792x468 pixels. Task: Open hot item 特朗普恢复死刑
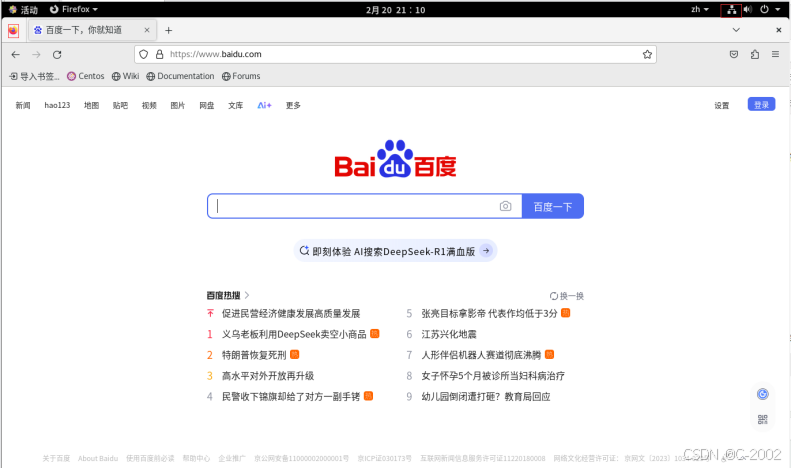(254, 355)
